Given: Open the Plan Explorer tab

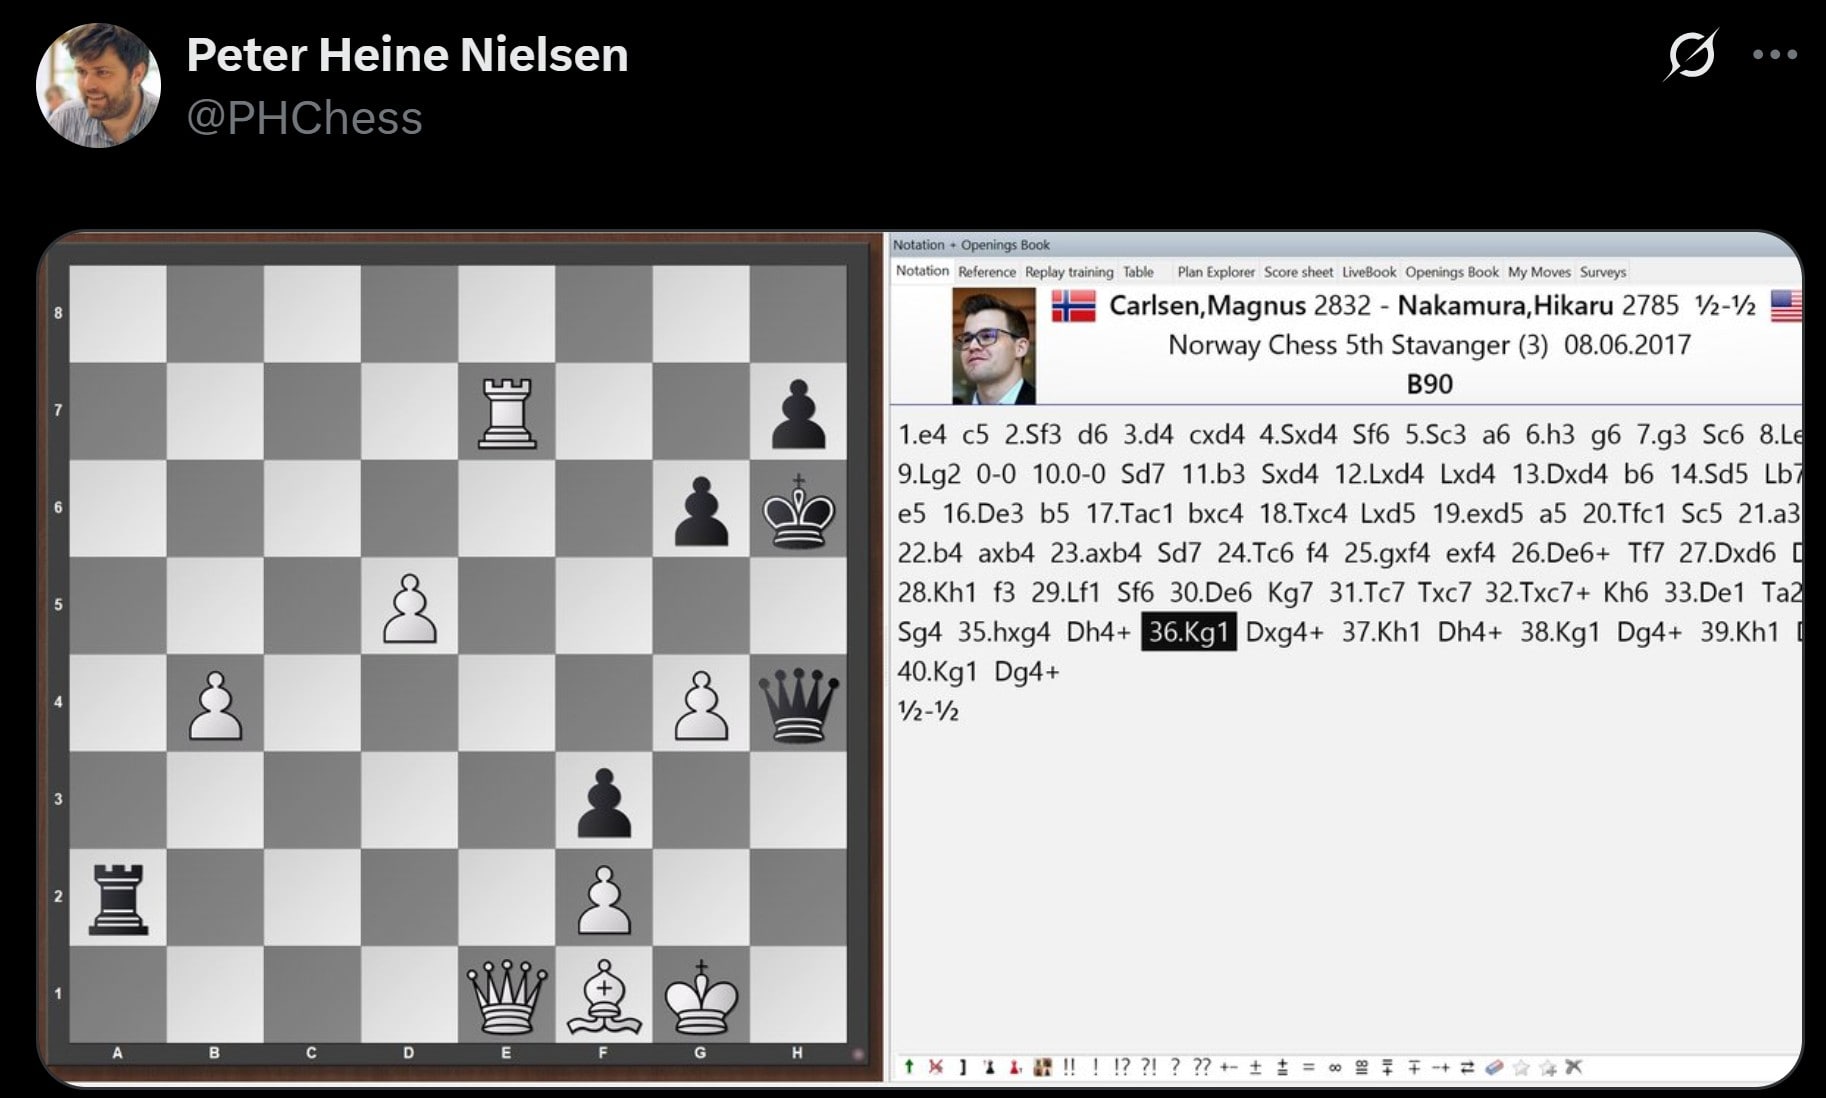Looking at the screenshot, I should (x=1215, y=272).
